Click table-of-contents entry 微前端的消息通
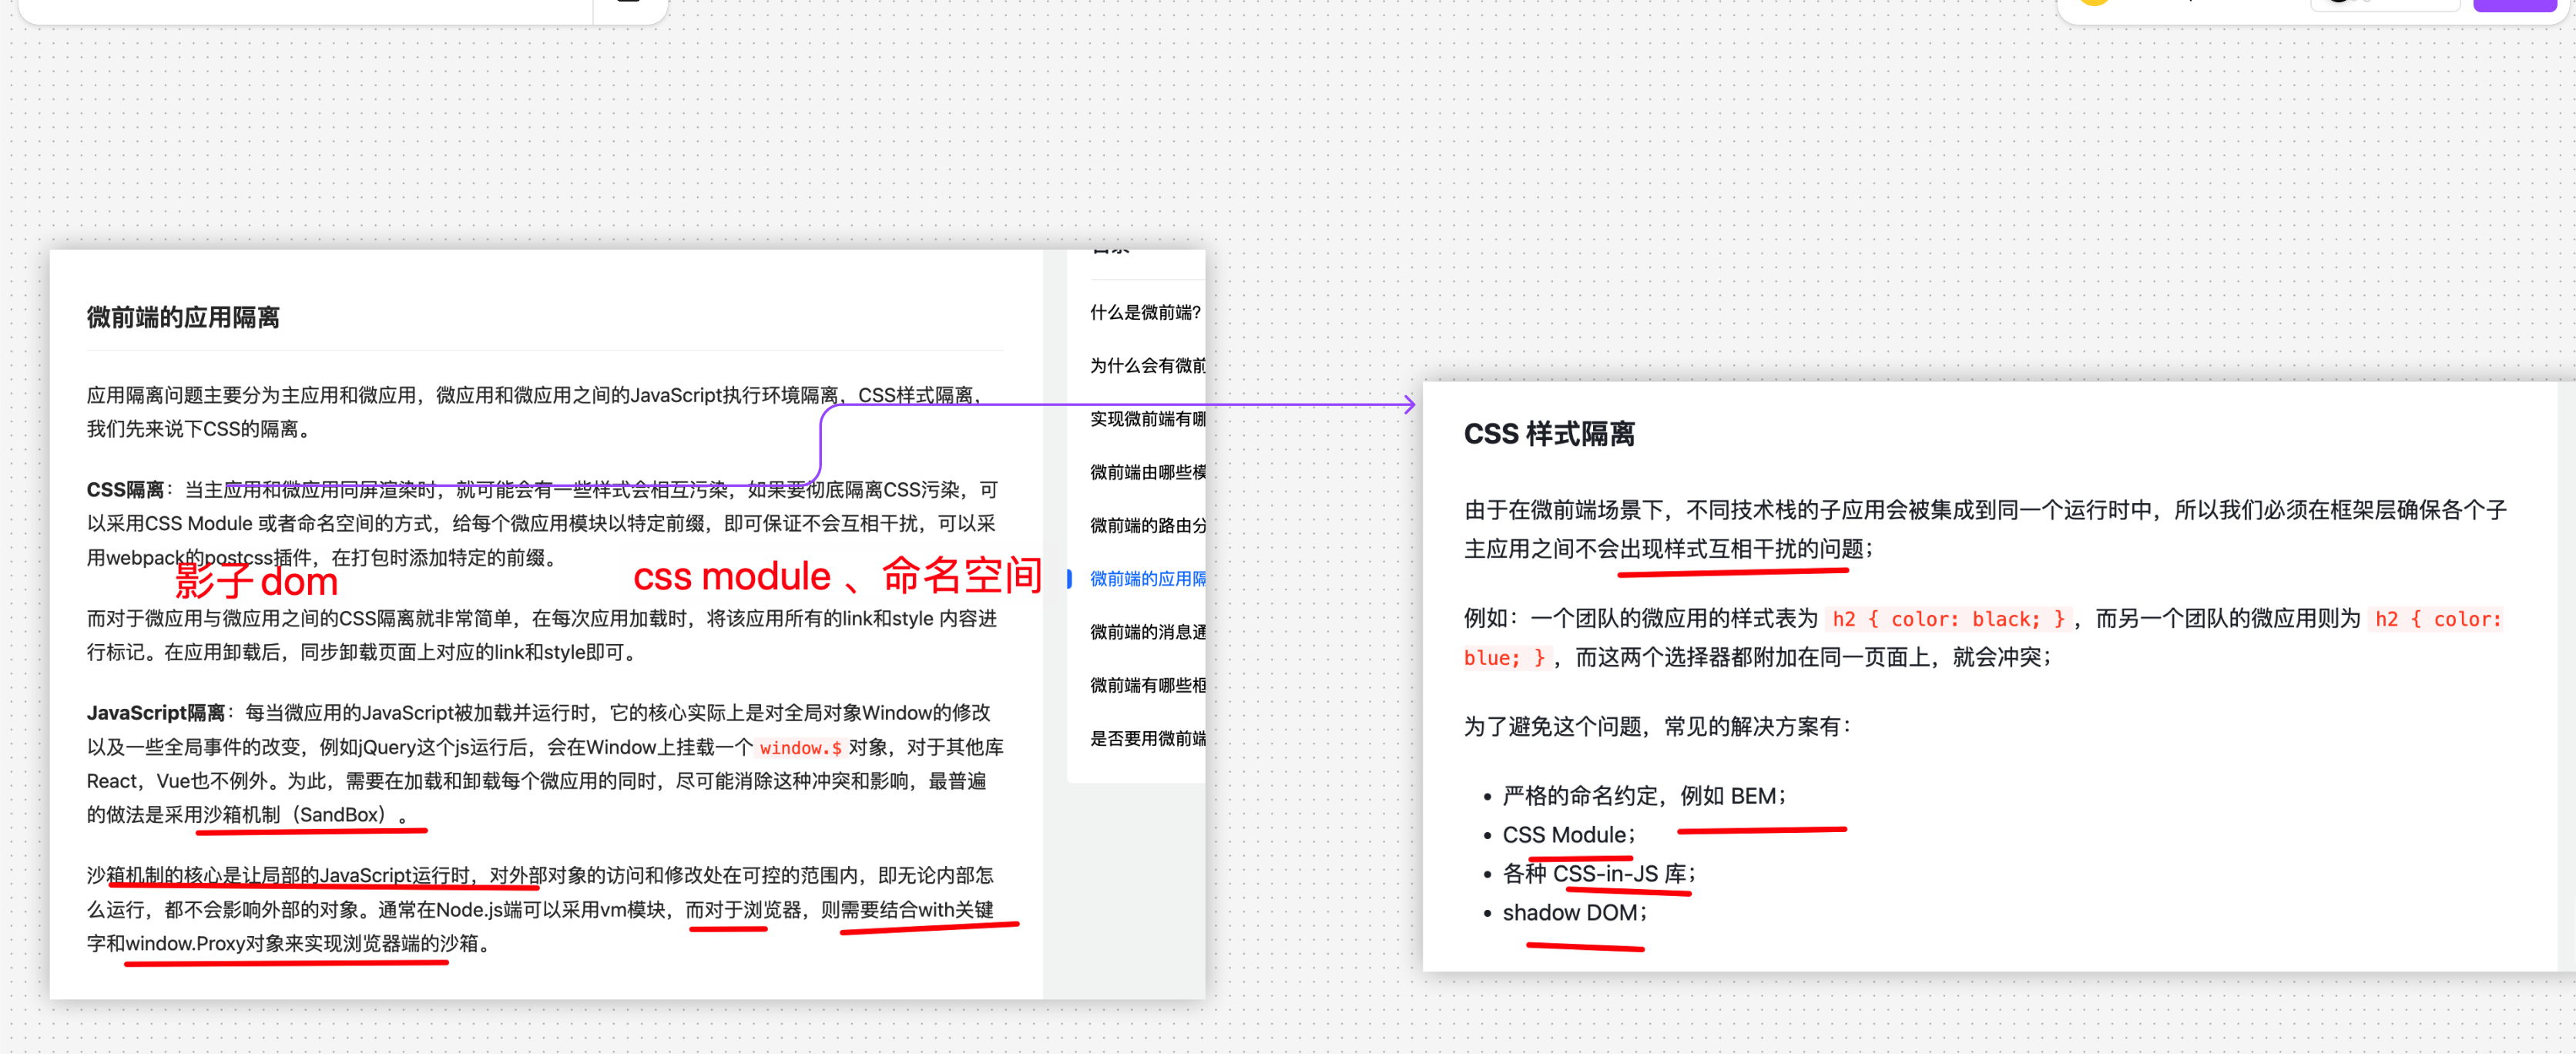This screenshot has height=1054, width=2576. 1147,631
